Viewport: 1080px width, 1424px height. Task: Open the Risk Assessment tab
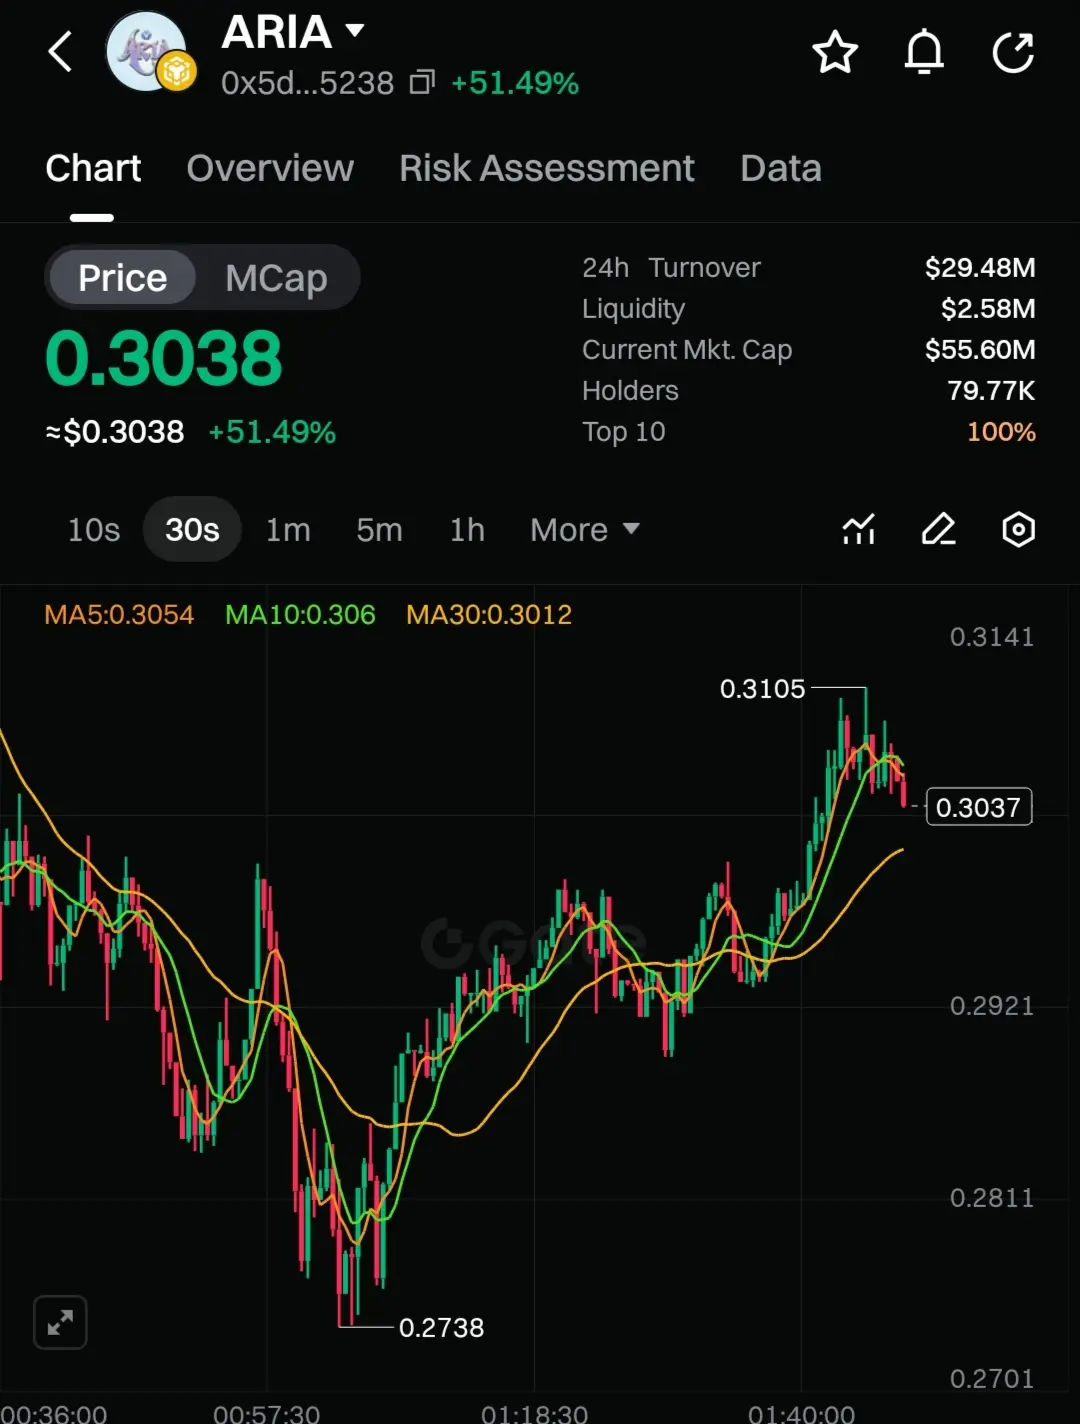547,168
